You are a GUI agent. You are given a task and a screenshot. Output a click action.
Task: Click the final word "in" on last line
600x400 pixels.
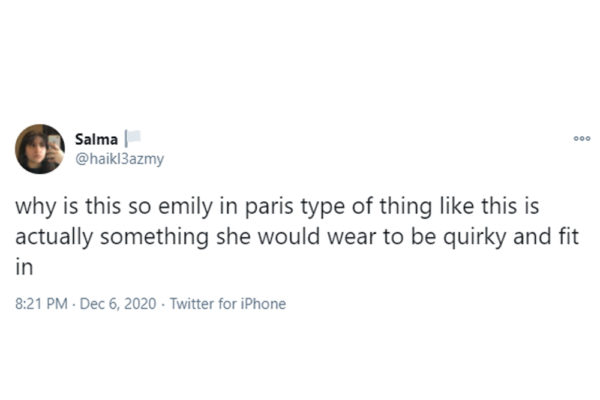[24, 268]
